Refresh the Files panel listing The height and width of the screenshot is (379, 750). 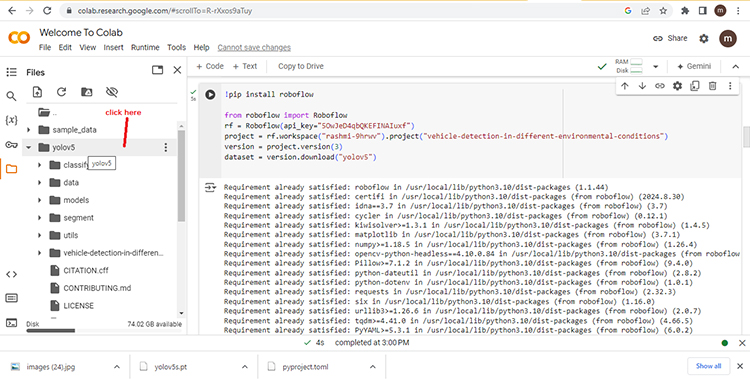(x=61, y=92)
